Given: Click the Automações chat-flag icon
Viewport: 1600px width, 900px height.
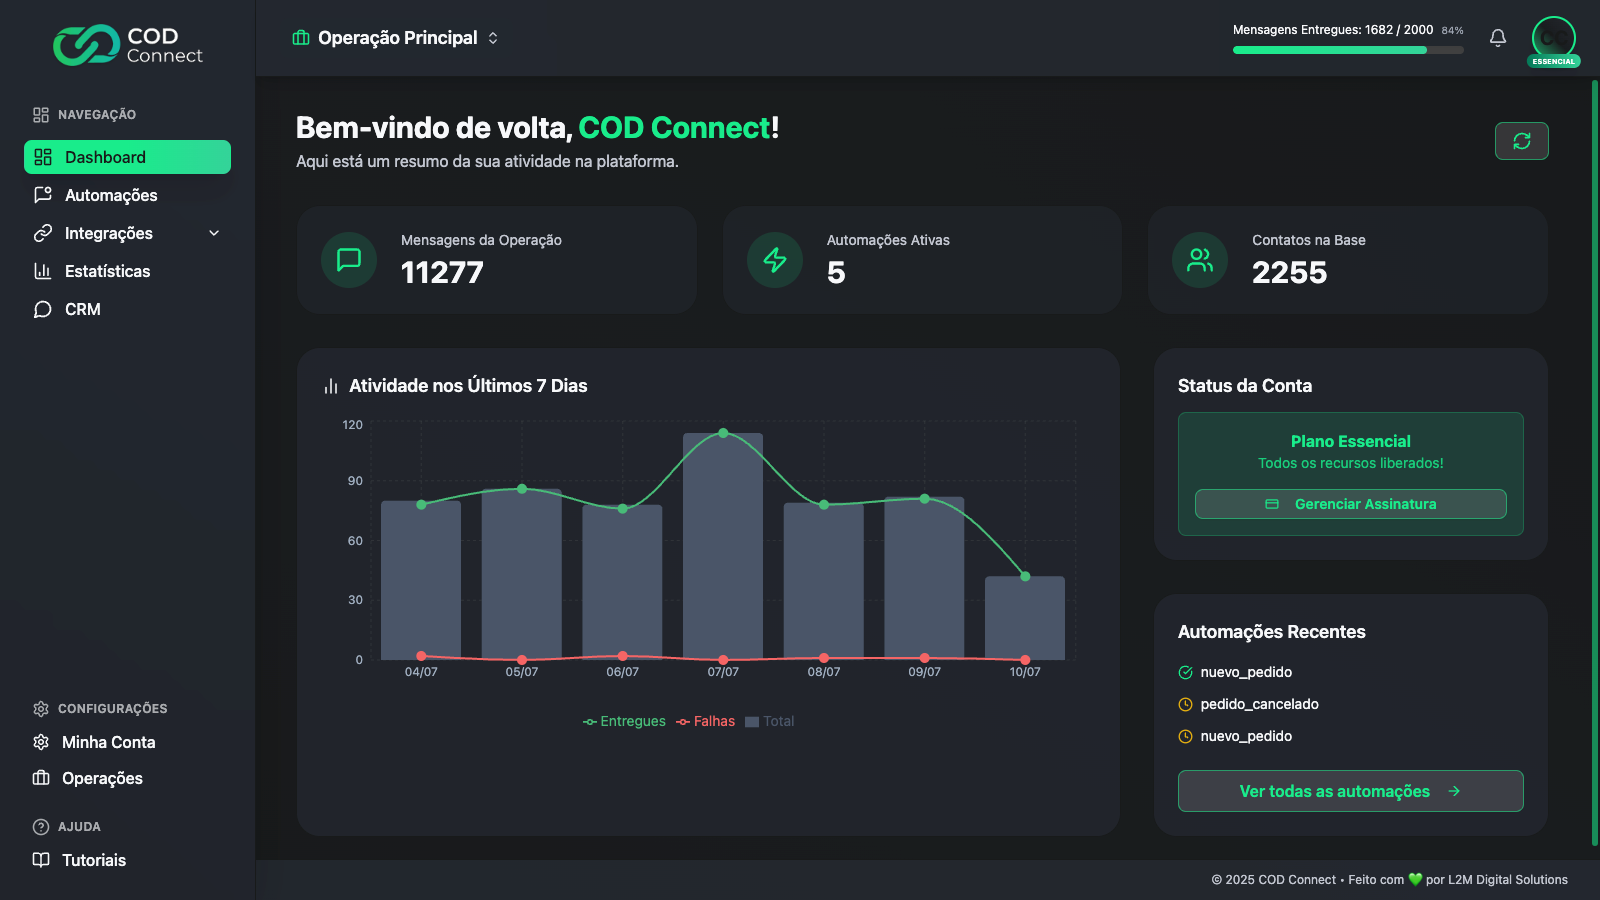Looking at the screenshot, I should (x=43, y=195).
